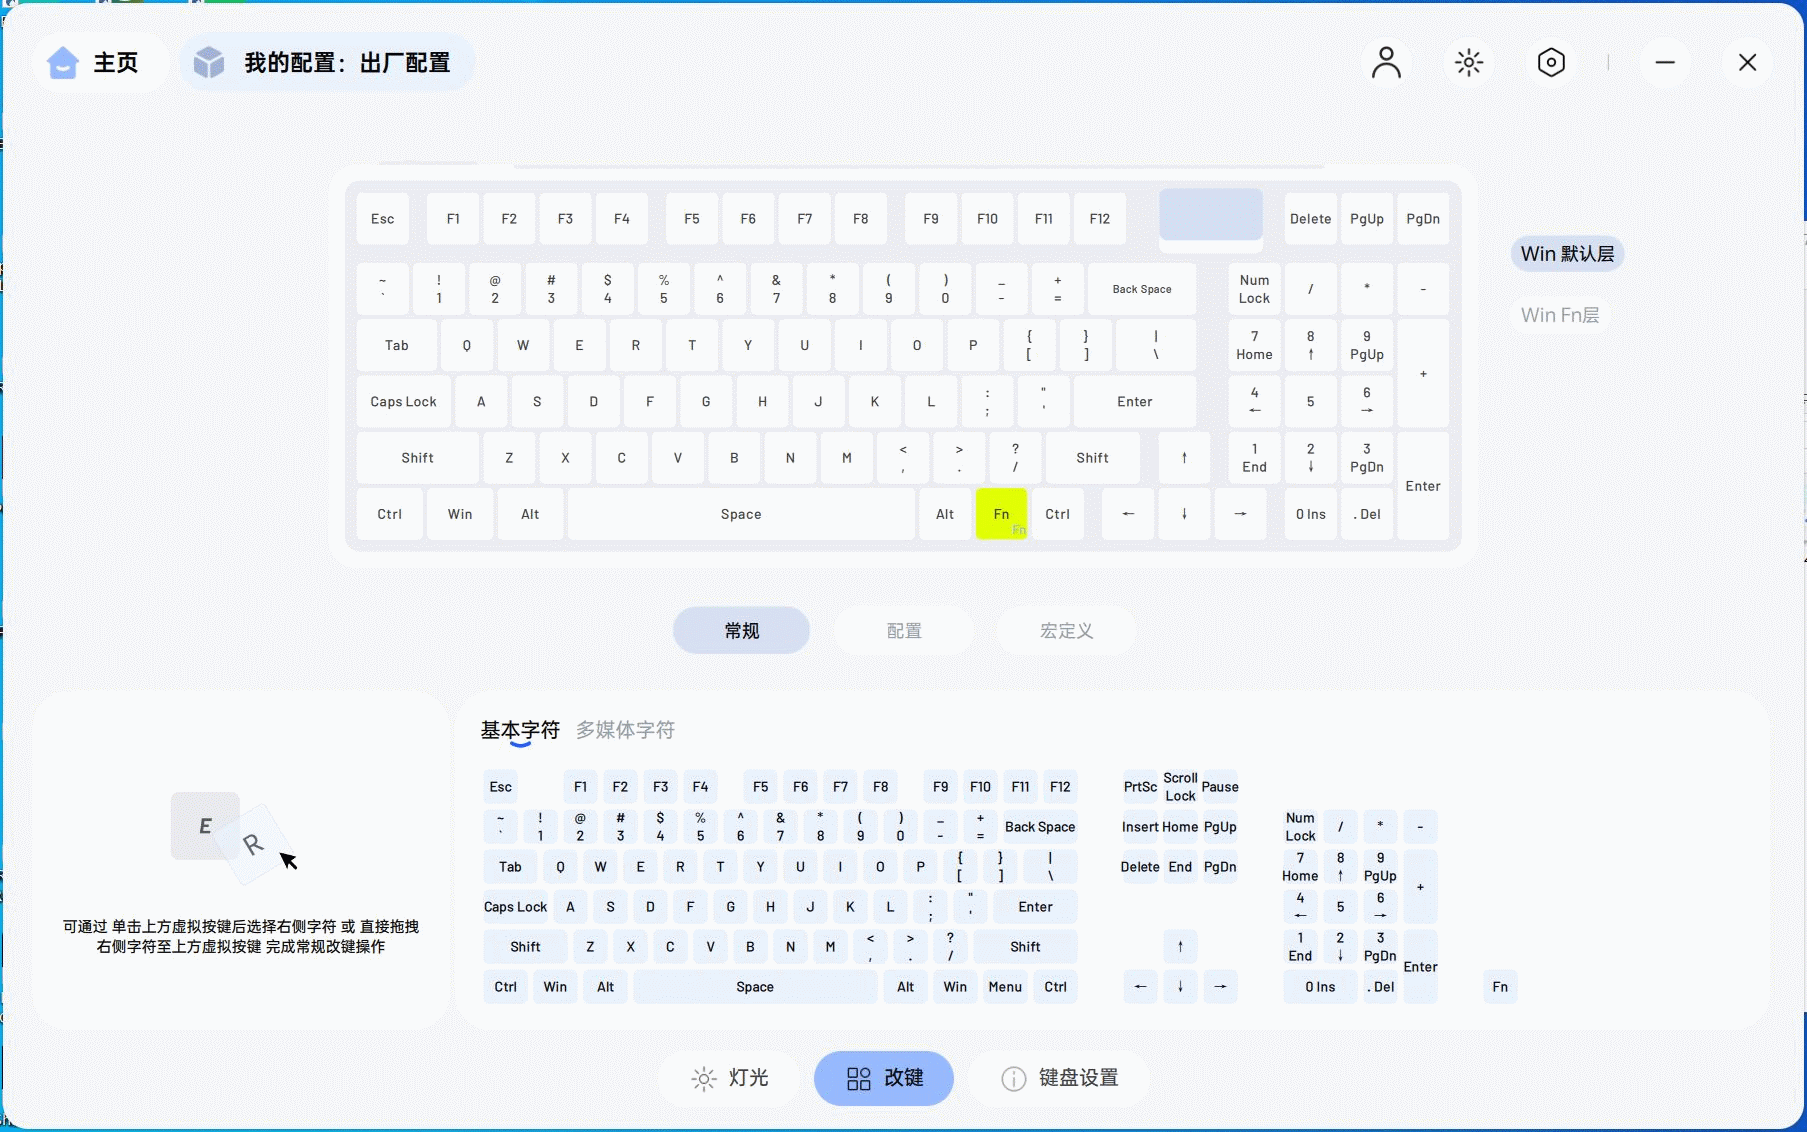Choose the up arrow in character panel
This screenshot has width=1807, height=1132.
(x=1180, y=947)
